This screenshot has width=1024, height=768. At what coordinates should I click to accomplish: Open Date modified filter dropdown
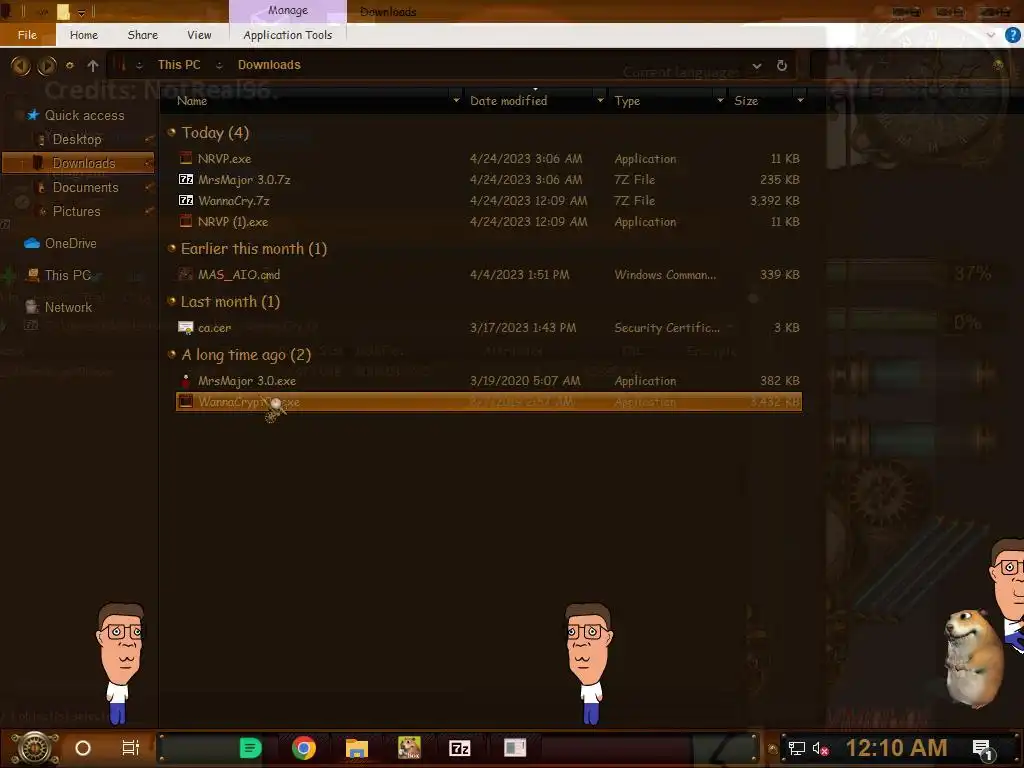click(600, 101)
